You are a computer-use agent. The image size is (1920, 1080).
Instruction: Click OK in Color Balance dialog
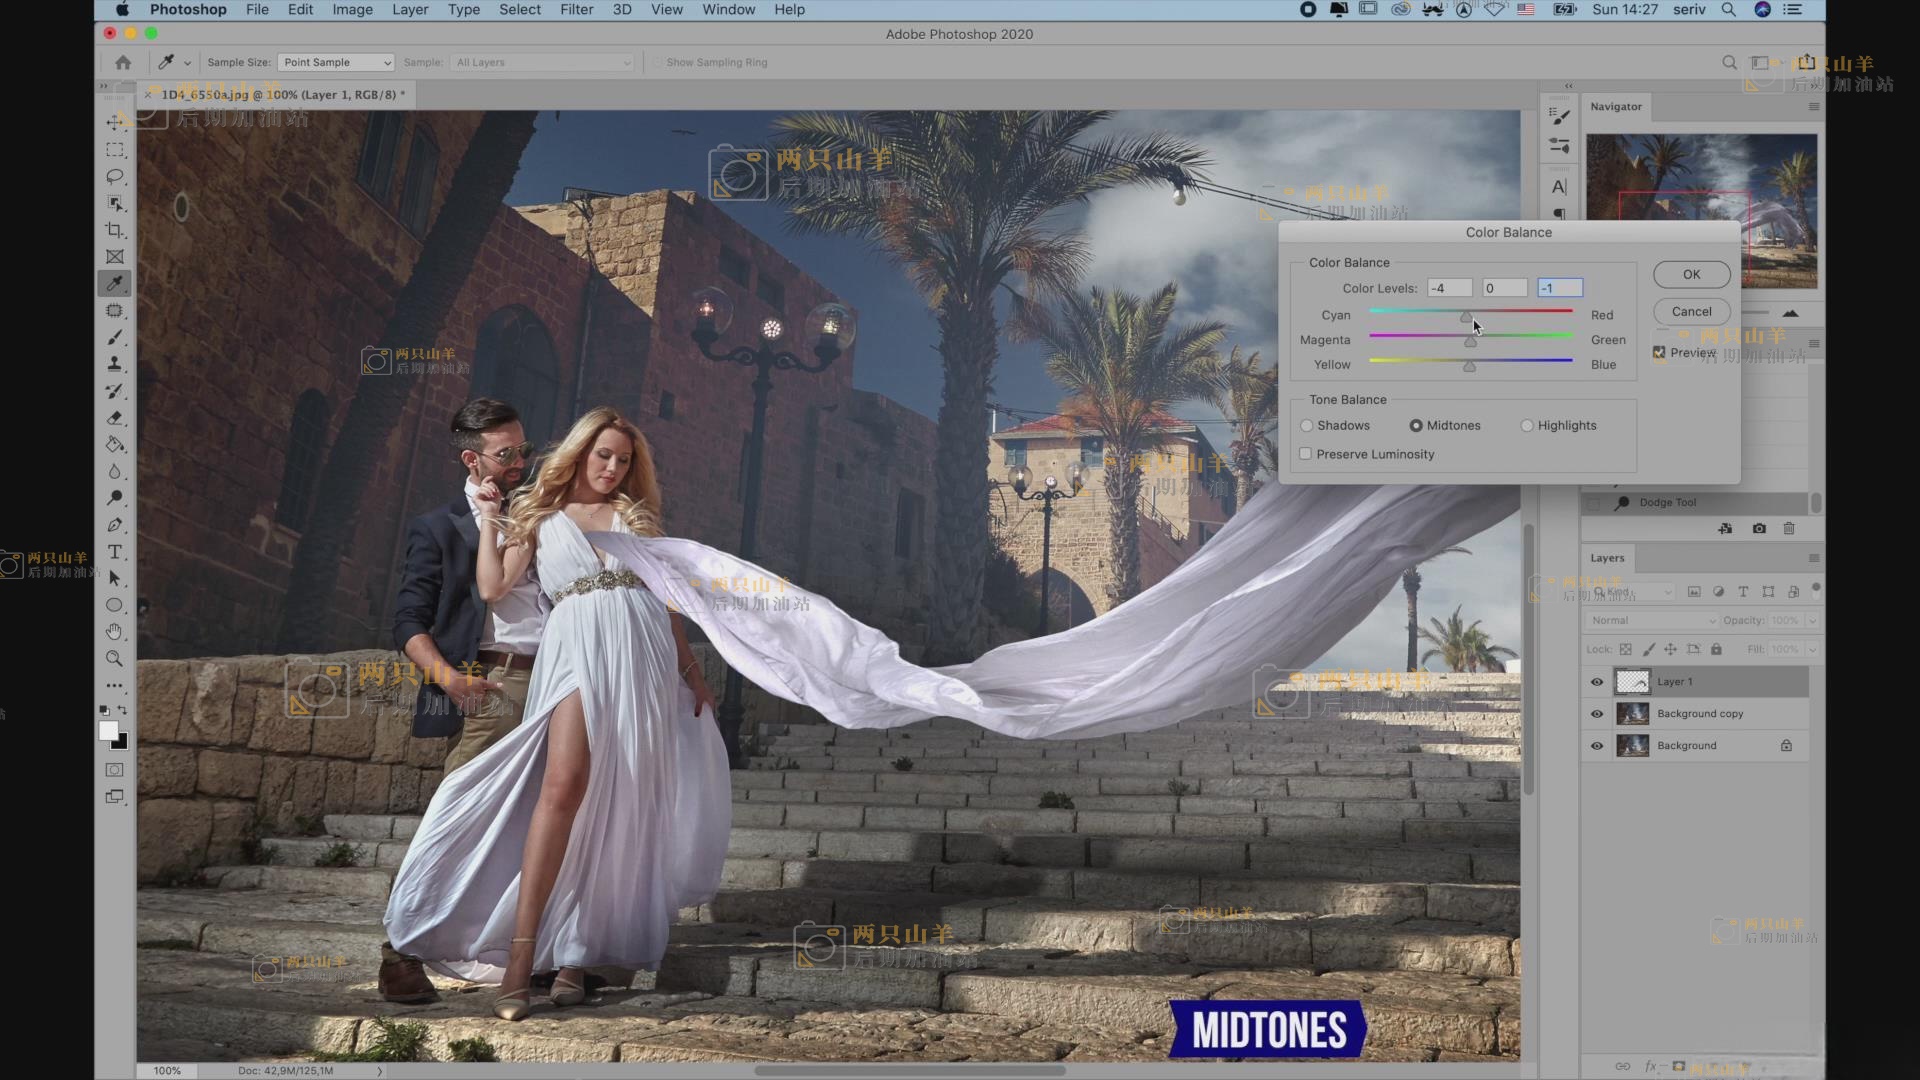coord(1691,274)
